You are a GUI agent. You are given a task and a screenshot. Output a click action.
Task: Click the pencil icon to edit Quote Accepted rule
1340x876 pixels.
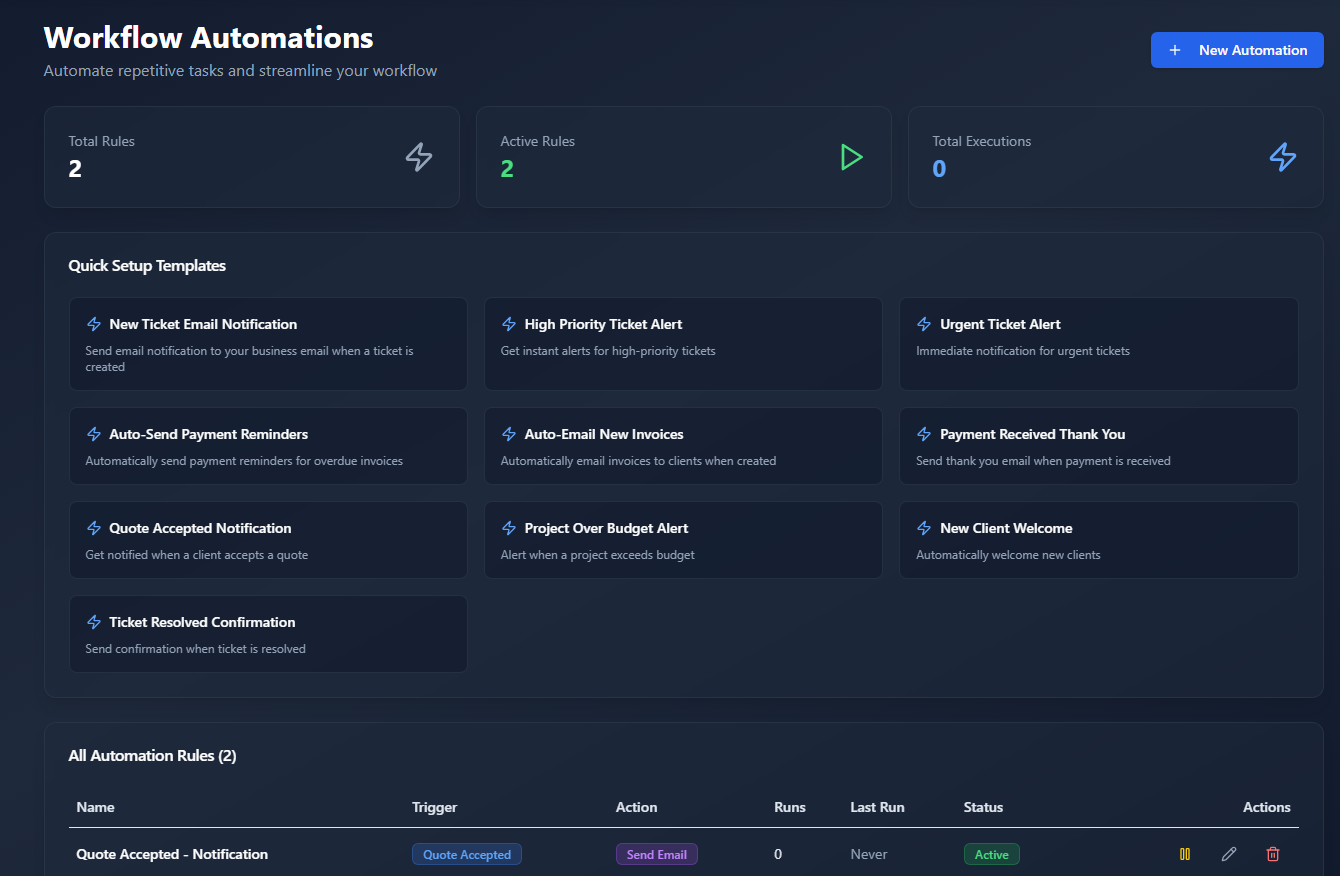pyautogui.click(x=1229, y=854)
